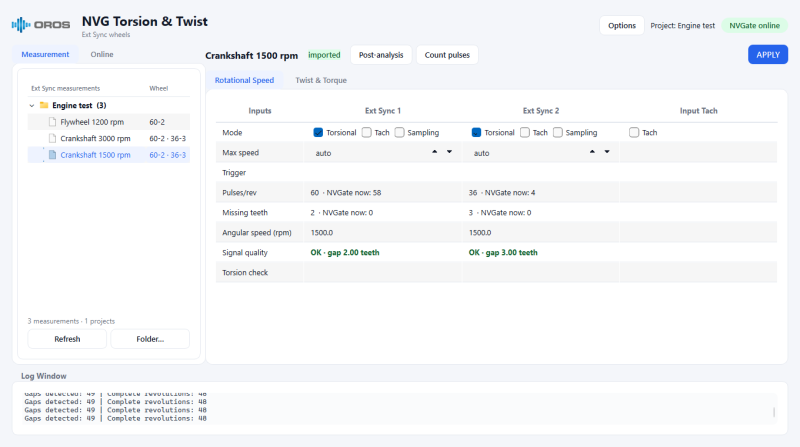The height and width of the screenshot is (447, 800).
Task: Click 'OK · gap 3.00 teeth' status
Action: tap(503, 252)
